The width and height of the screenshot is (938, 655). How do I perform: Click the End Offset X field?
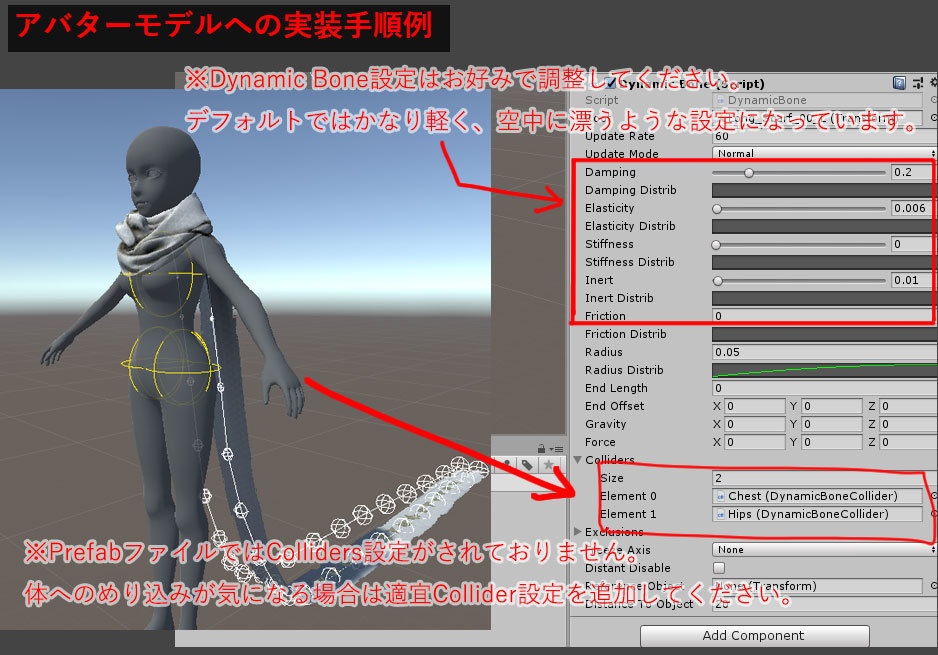(x=754, y=406)
